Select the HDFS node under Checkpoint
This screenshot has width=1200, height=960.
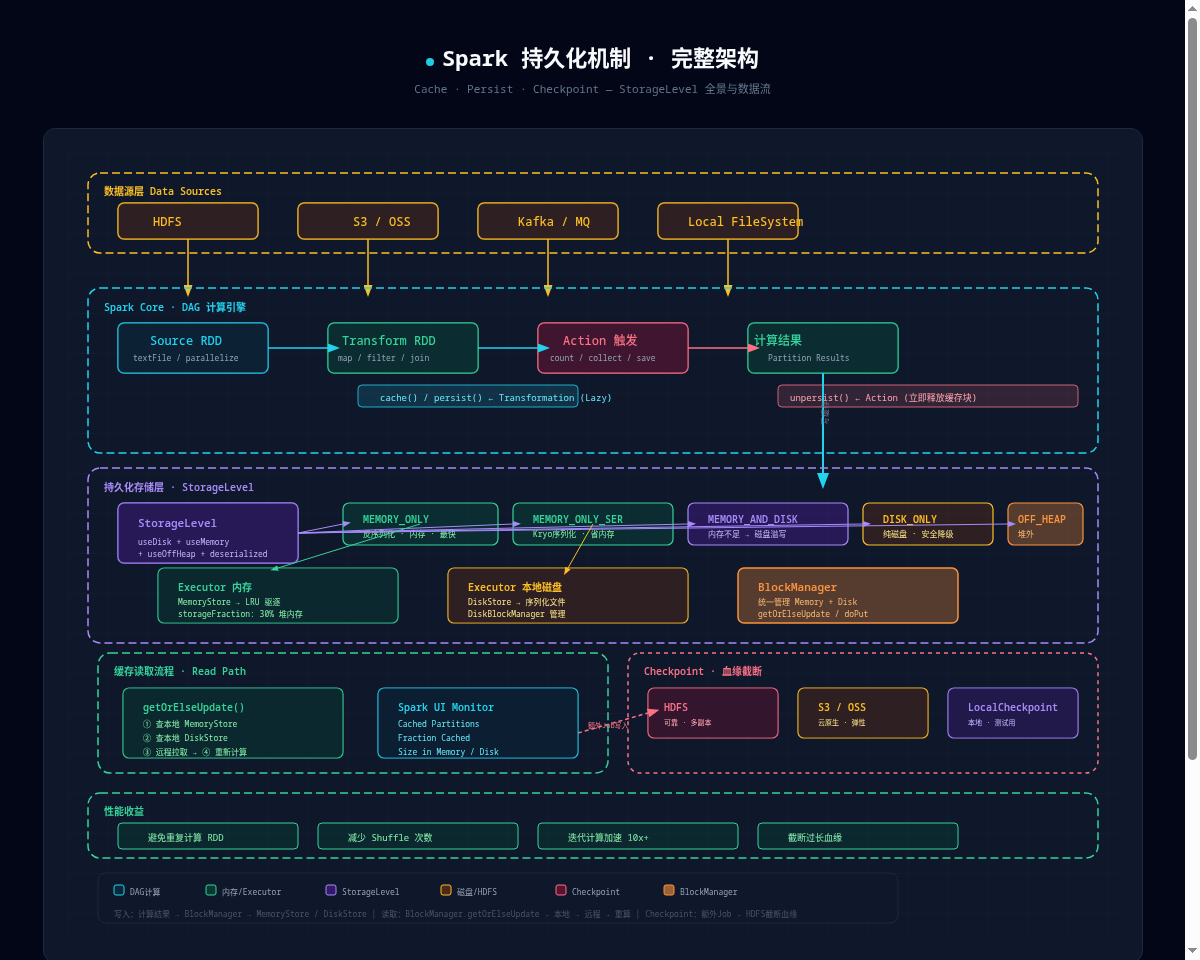(713, 713)
